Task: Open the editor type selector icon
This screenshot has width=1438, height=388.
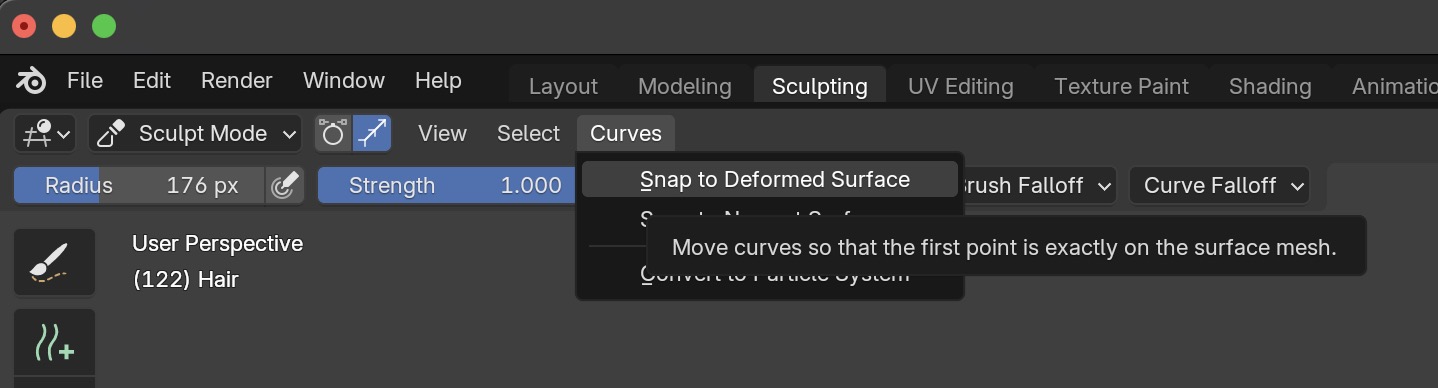Action: [x=46, y=134]
